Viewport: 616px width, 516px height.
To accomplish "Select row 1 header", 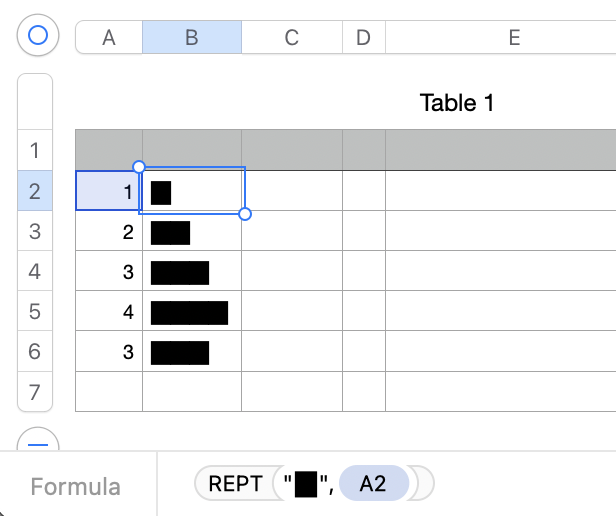I will tap(35, 151).
